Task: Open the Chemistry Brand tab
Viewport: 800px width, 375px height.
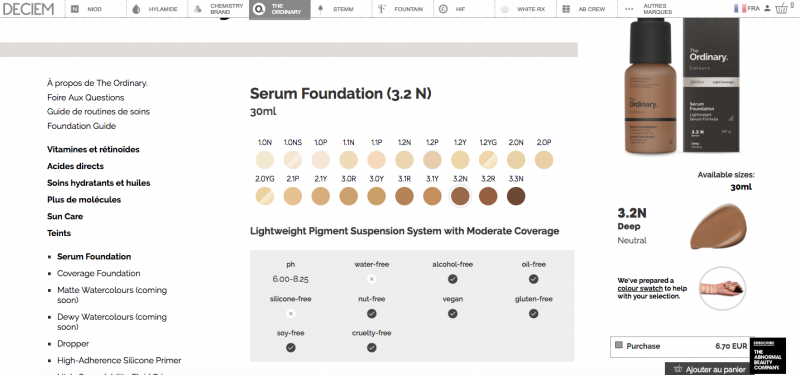Action: point(218,9)
